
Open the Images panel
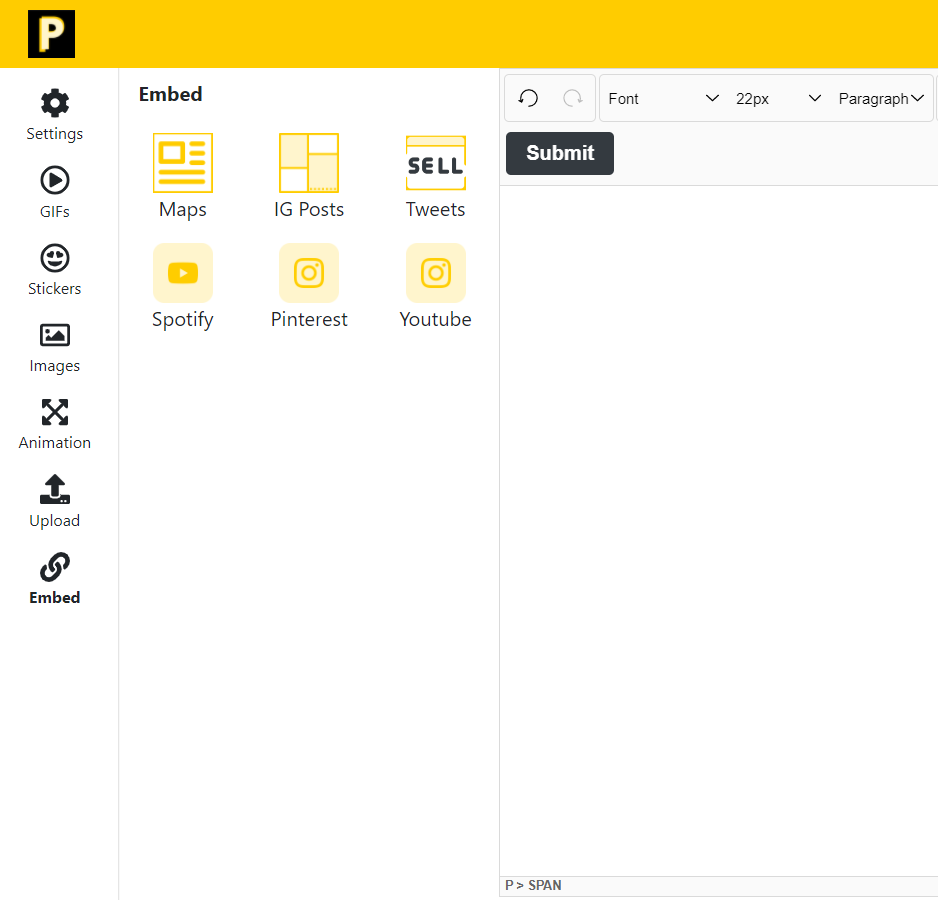[x=54, y=348]
